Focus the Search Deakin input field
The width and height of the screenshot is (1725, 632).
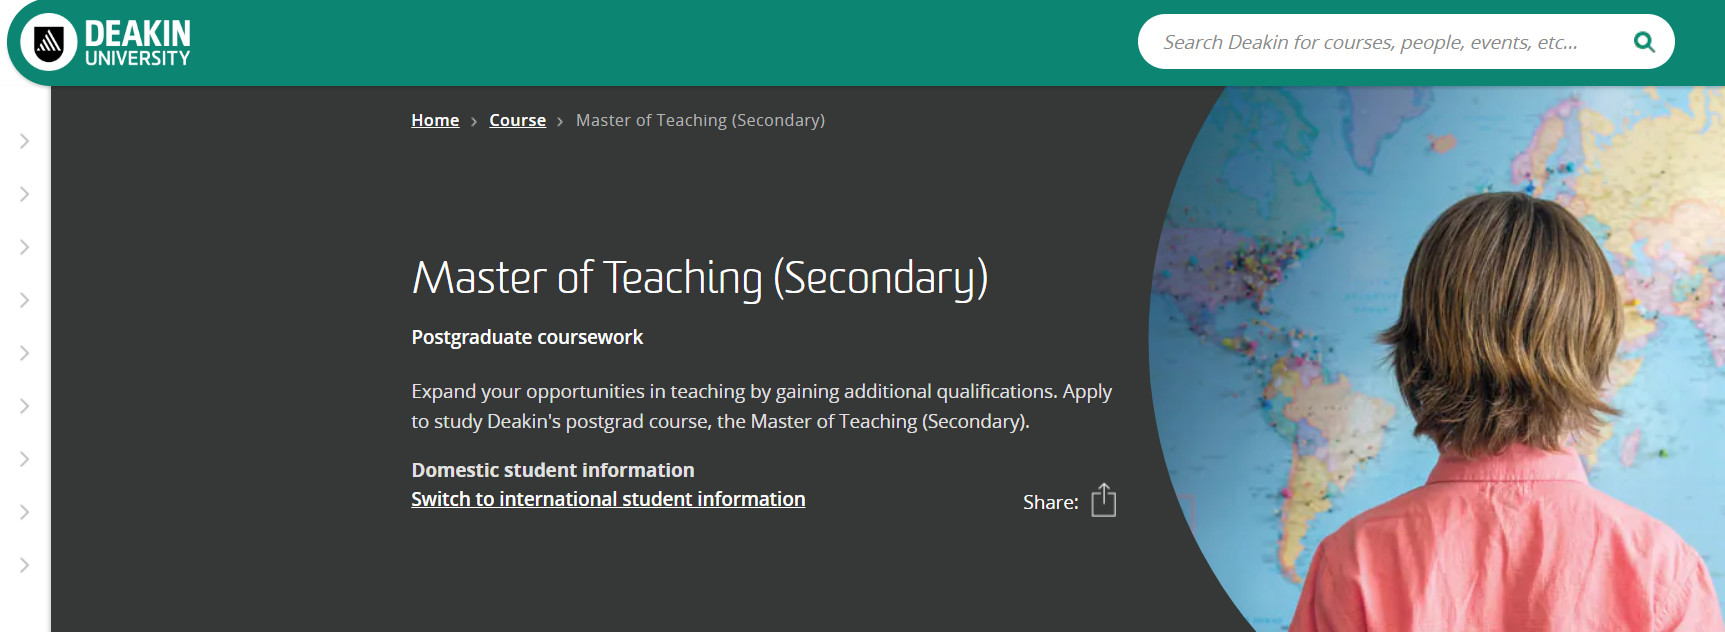[1385, 42]
